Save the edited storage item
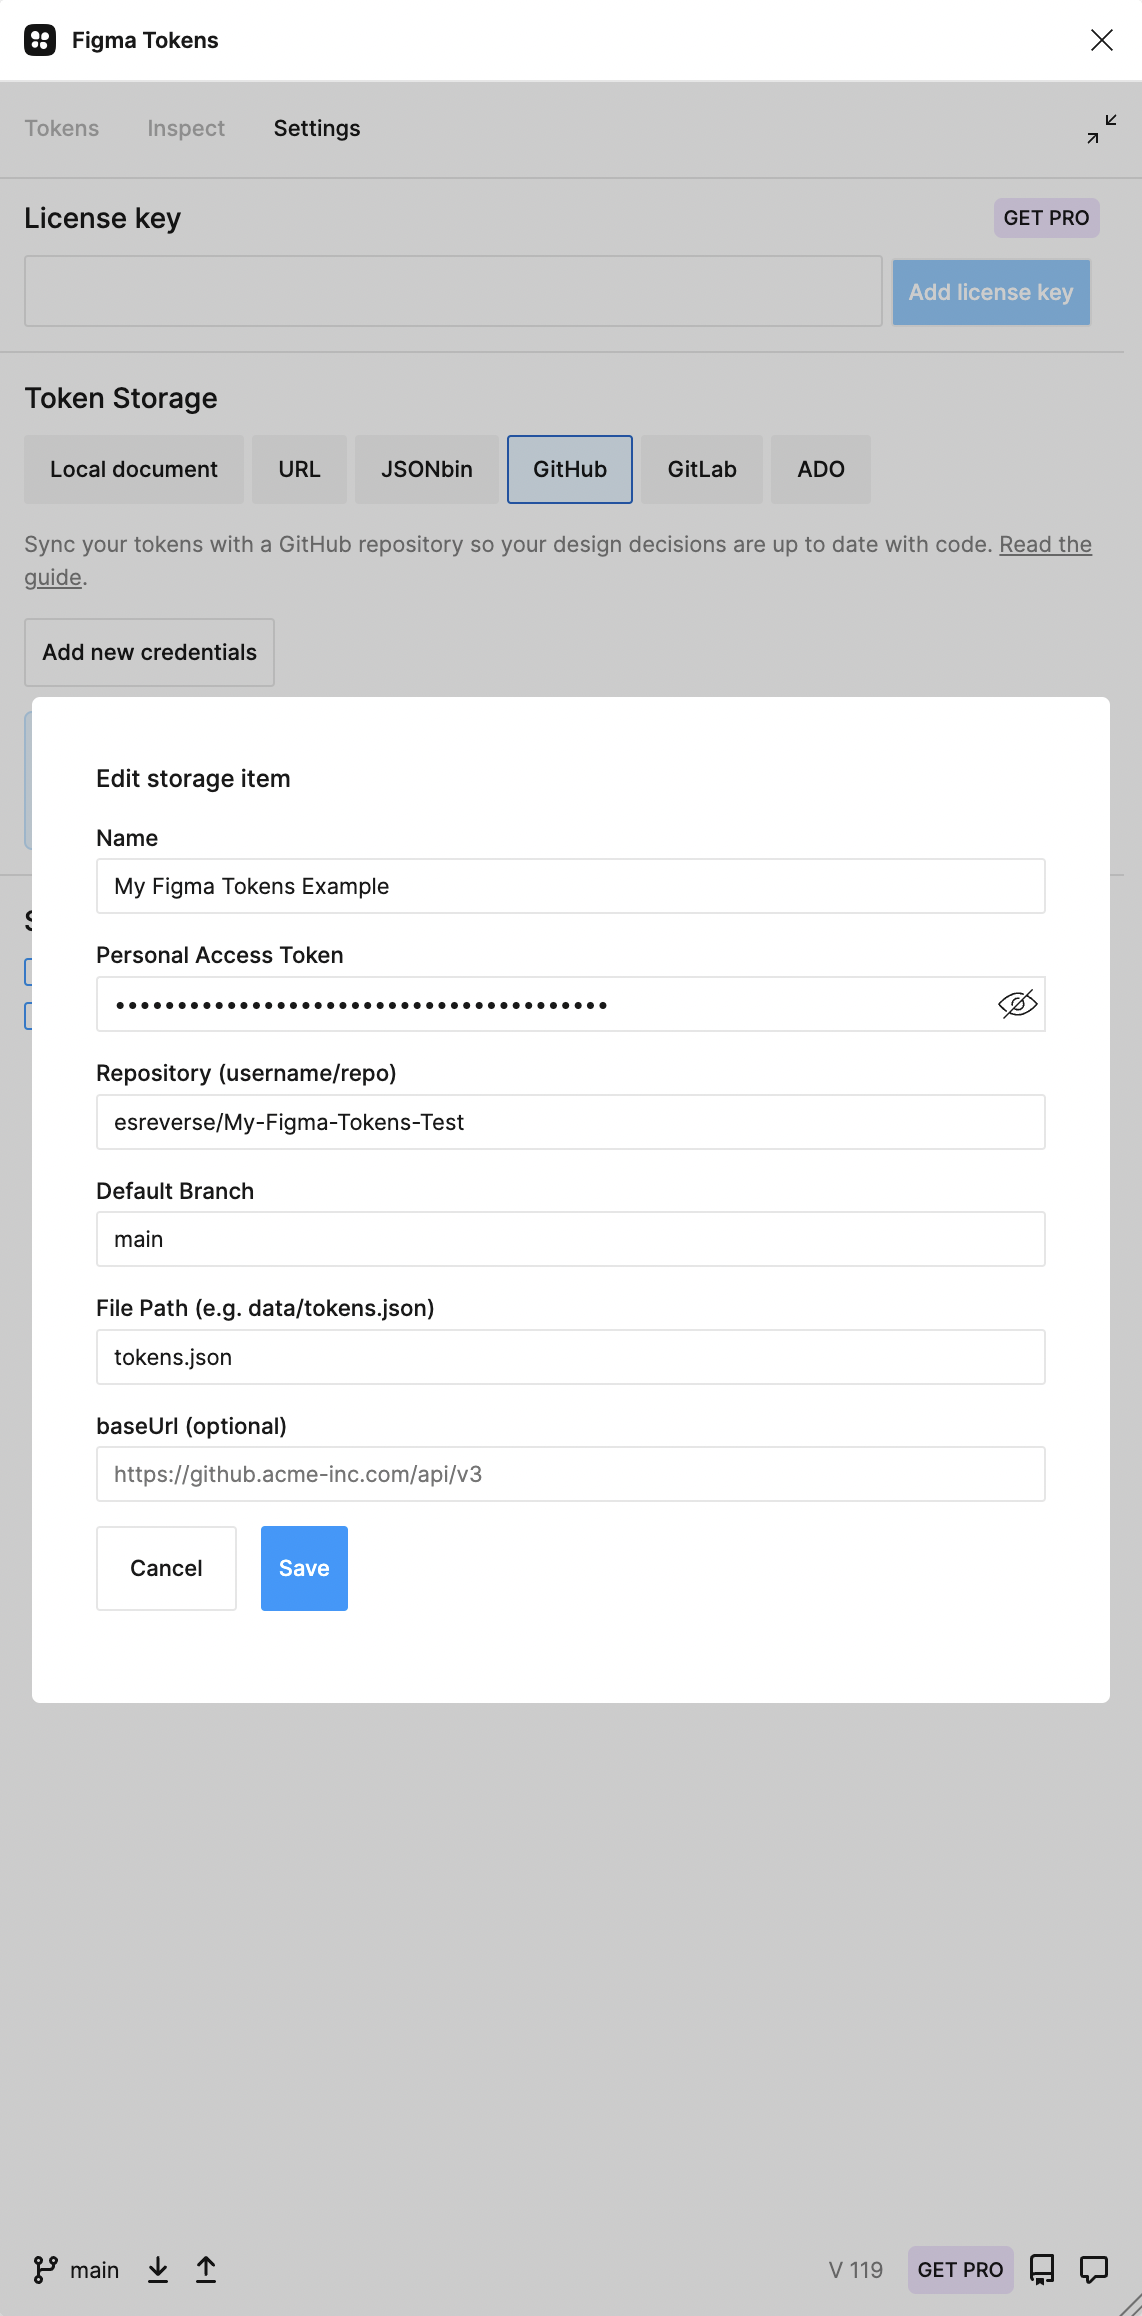The height and width of the screenshot is (2316, 1142). (x=304, y=1568)
